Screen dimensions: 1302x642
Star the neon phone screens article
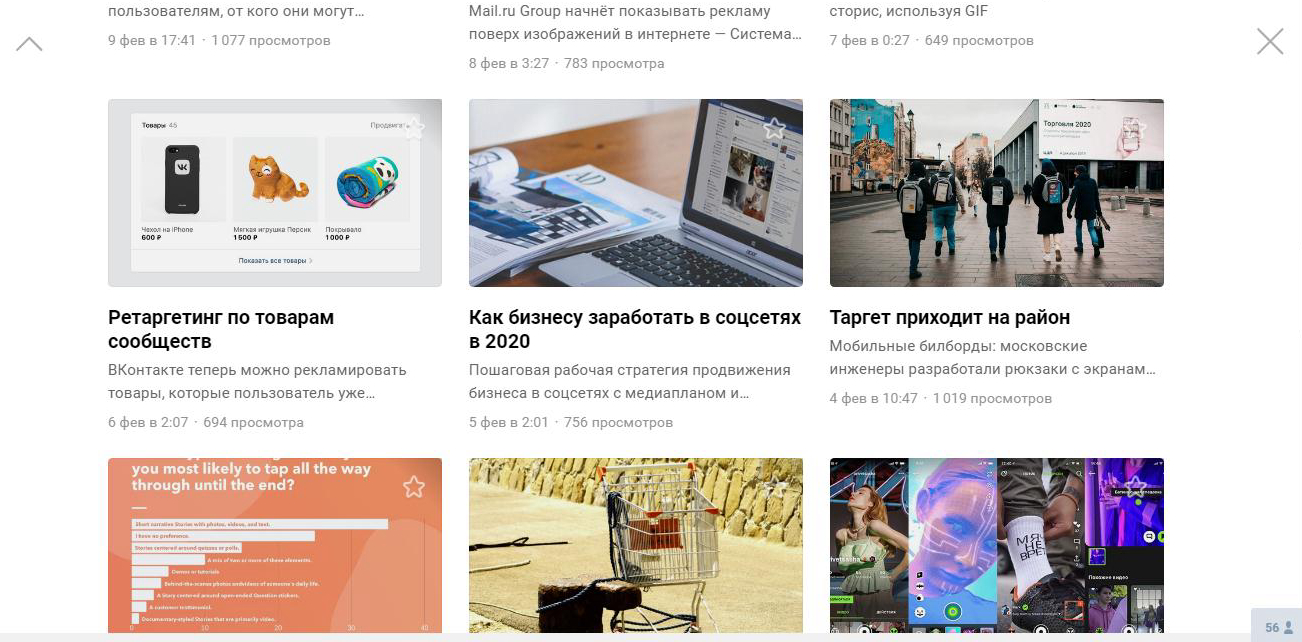[x=1136, y=487]
